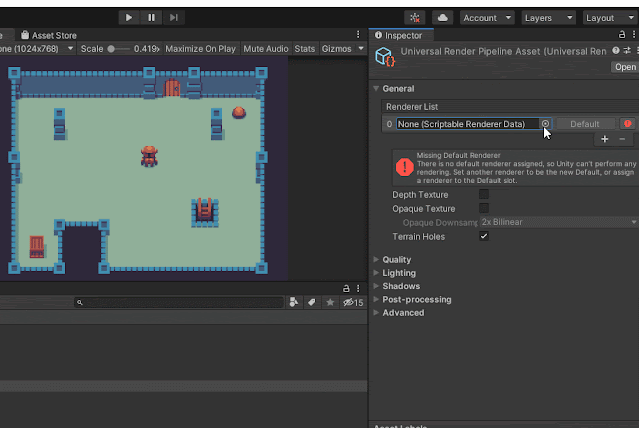This screenshot has width=639, height=428.
Task: Remove renderer with minus button
Action: tap(622, 139)
